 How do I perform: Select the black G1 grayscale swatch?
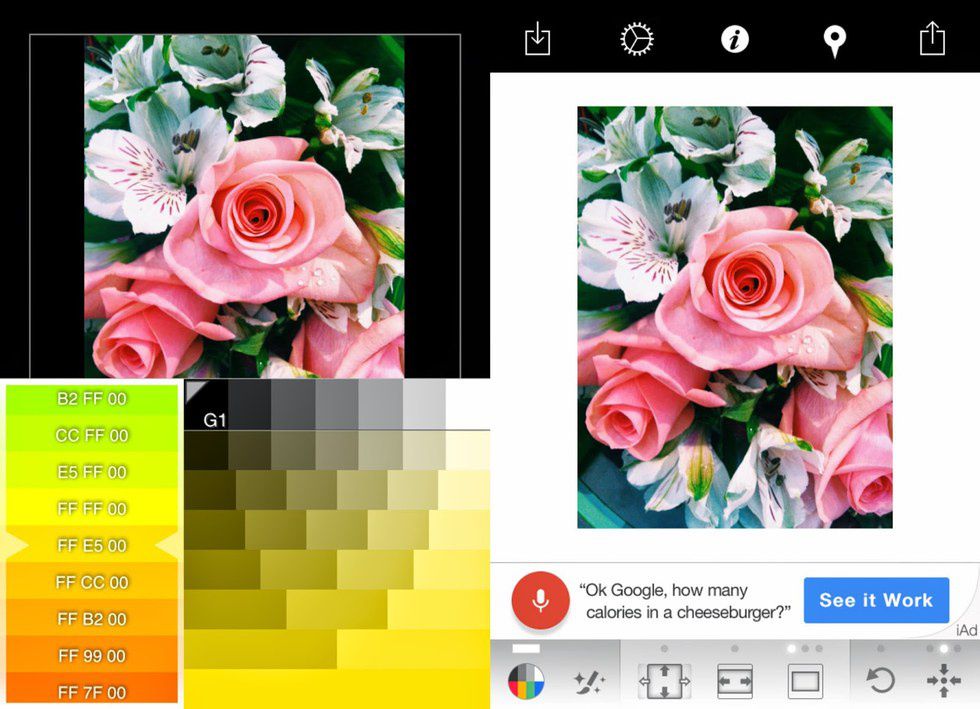(207, 406)
